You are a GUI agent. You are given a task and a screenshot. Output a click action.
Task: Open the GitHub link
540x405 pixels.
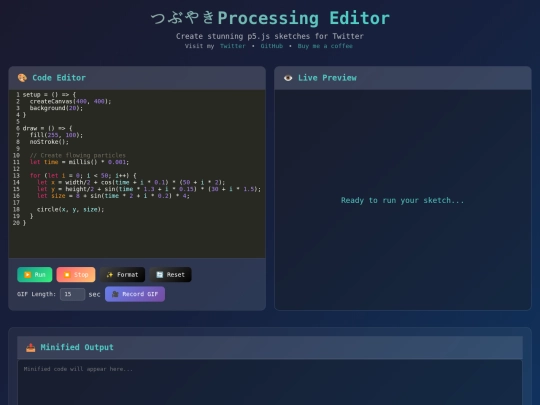click(271, 46)
